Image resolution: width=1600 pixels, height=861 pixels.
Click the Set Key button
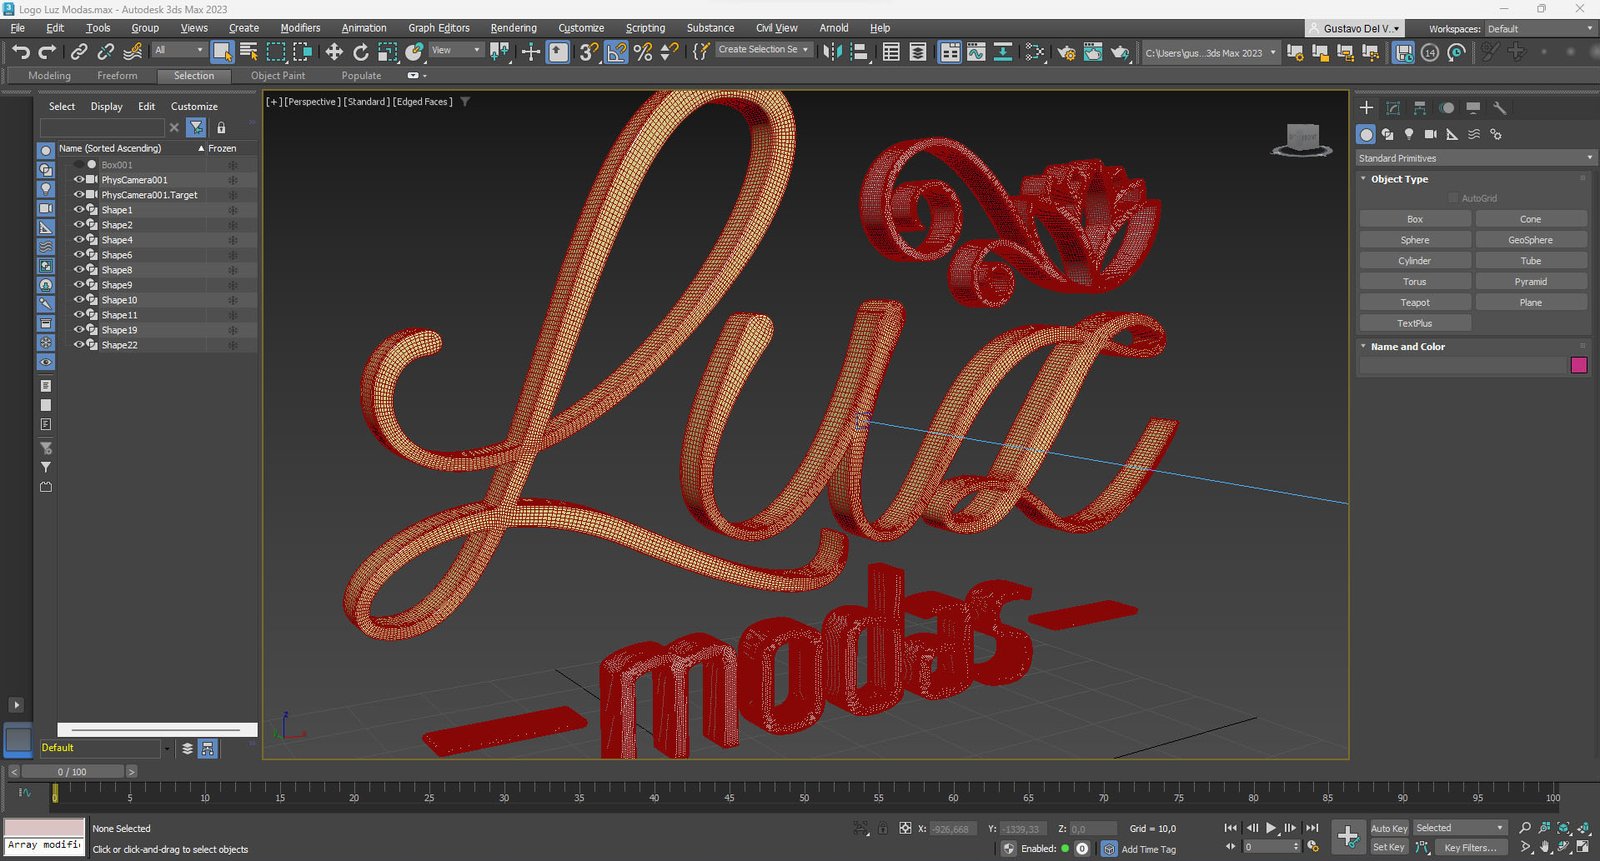click(x=1389, y=847)
